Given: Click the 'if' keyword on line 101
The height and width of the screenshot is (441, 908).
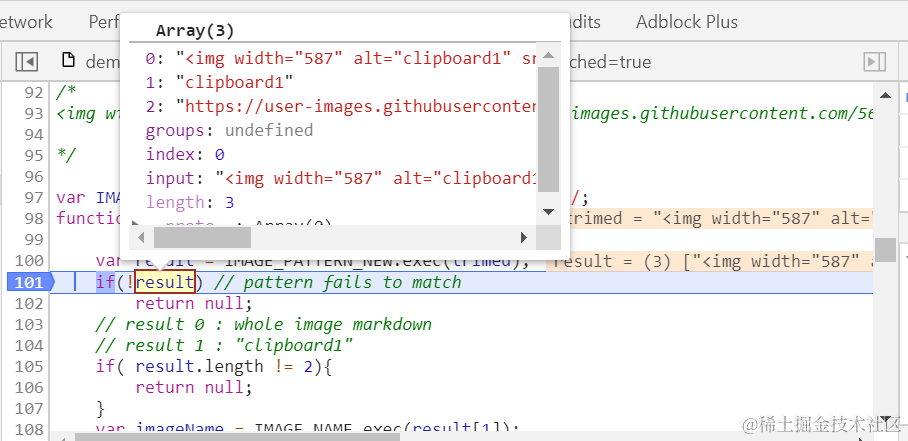Looking at the screenshot, I should [105, 282].
